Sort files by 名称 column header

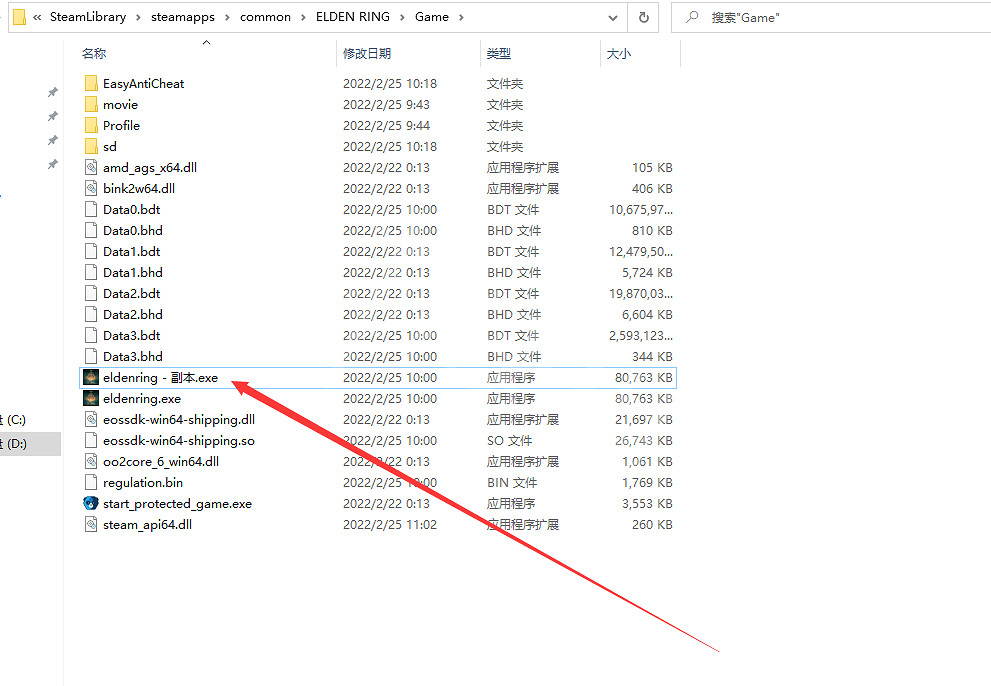pos(95,54)
